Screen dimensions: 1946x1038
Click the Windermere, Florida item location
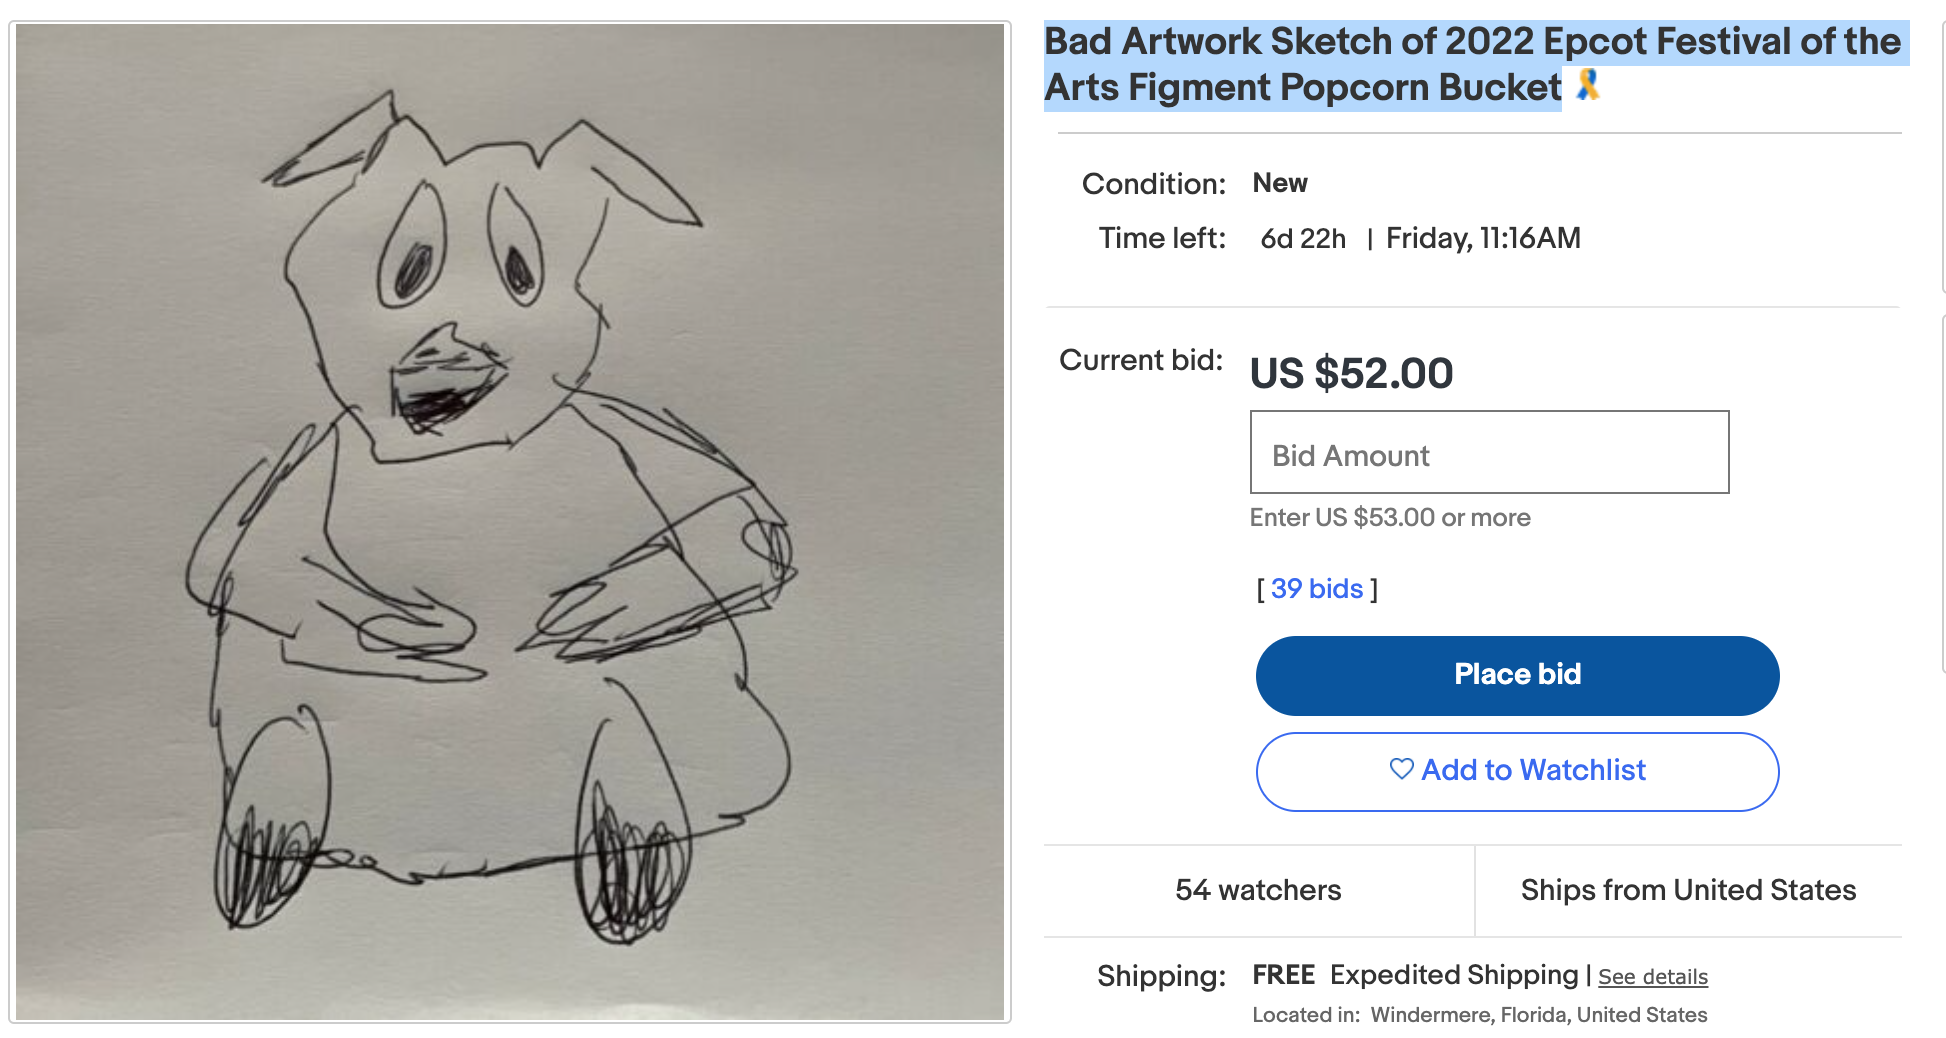(x=1538, y=1015)
